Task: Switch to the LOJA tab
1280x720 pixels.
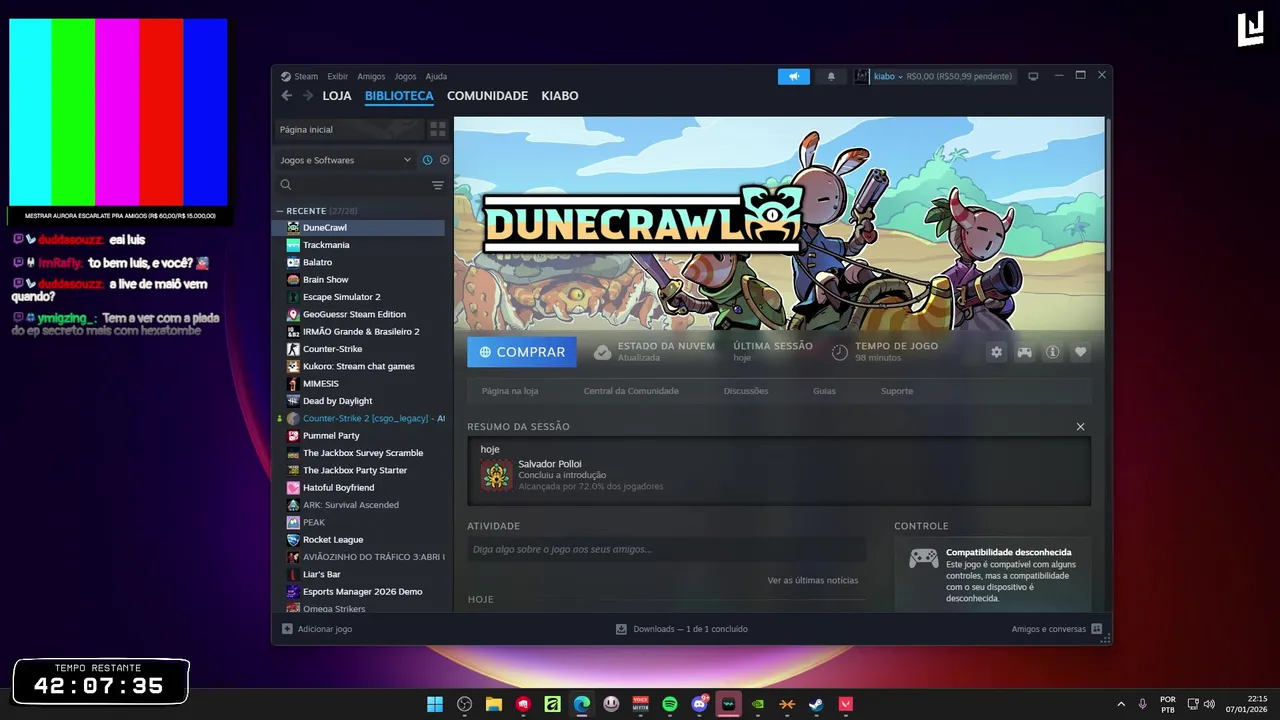Action: tap(337, 96)
